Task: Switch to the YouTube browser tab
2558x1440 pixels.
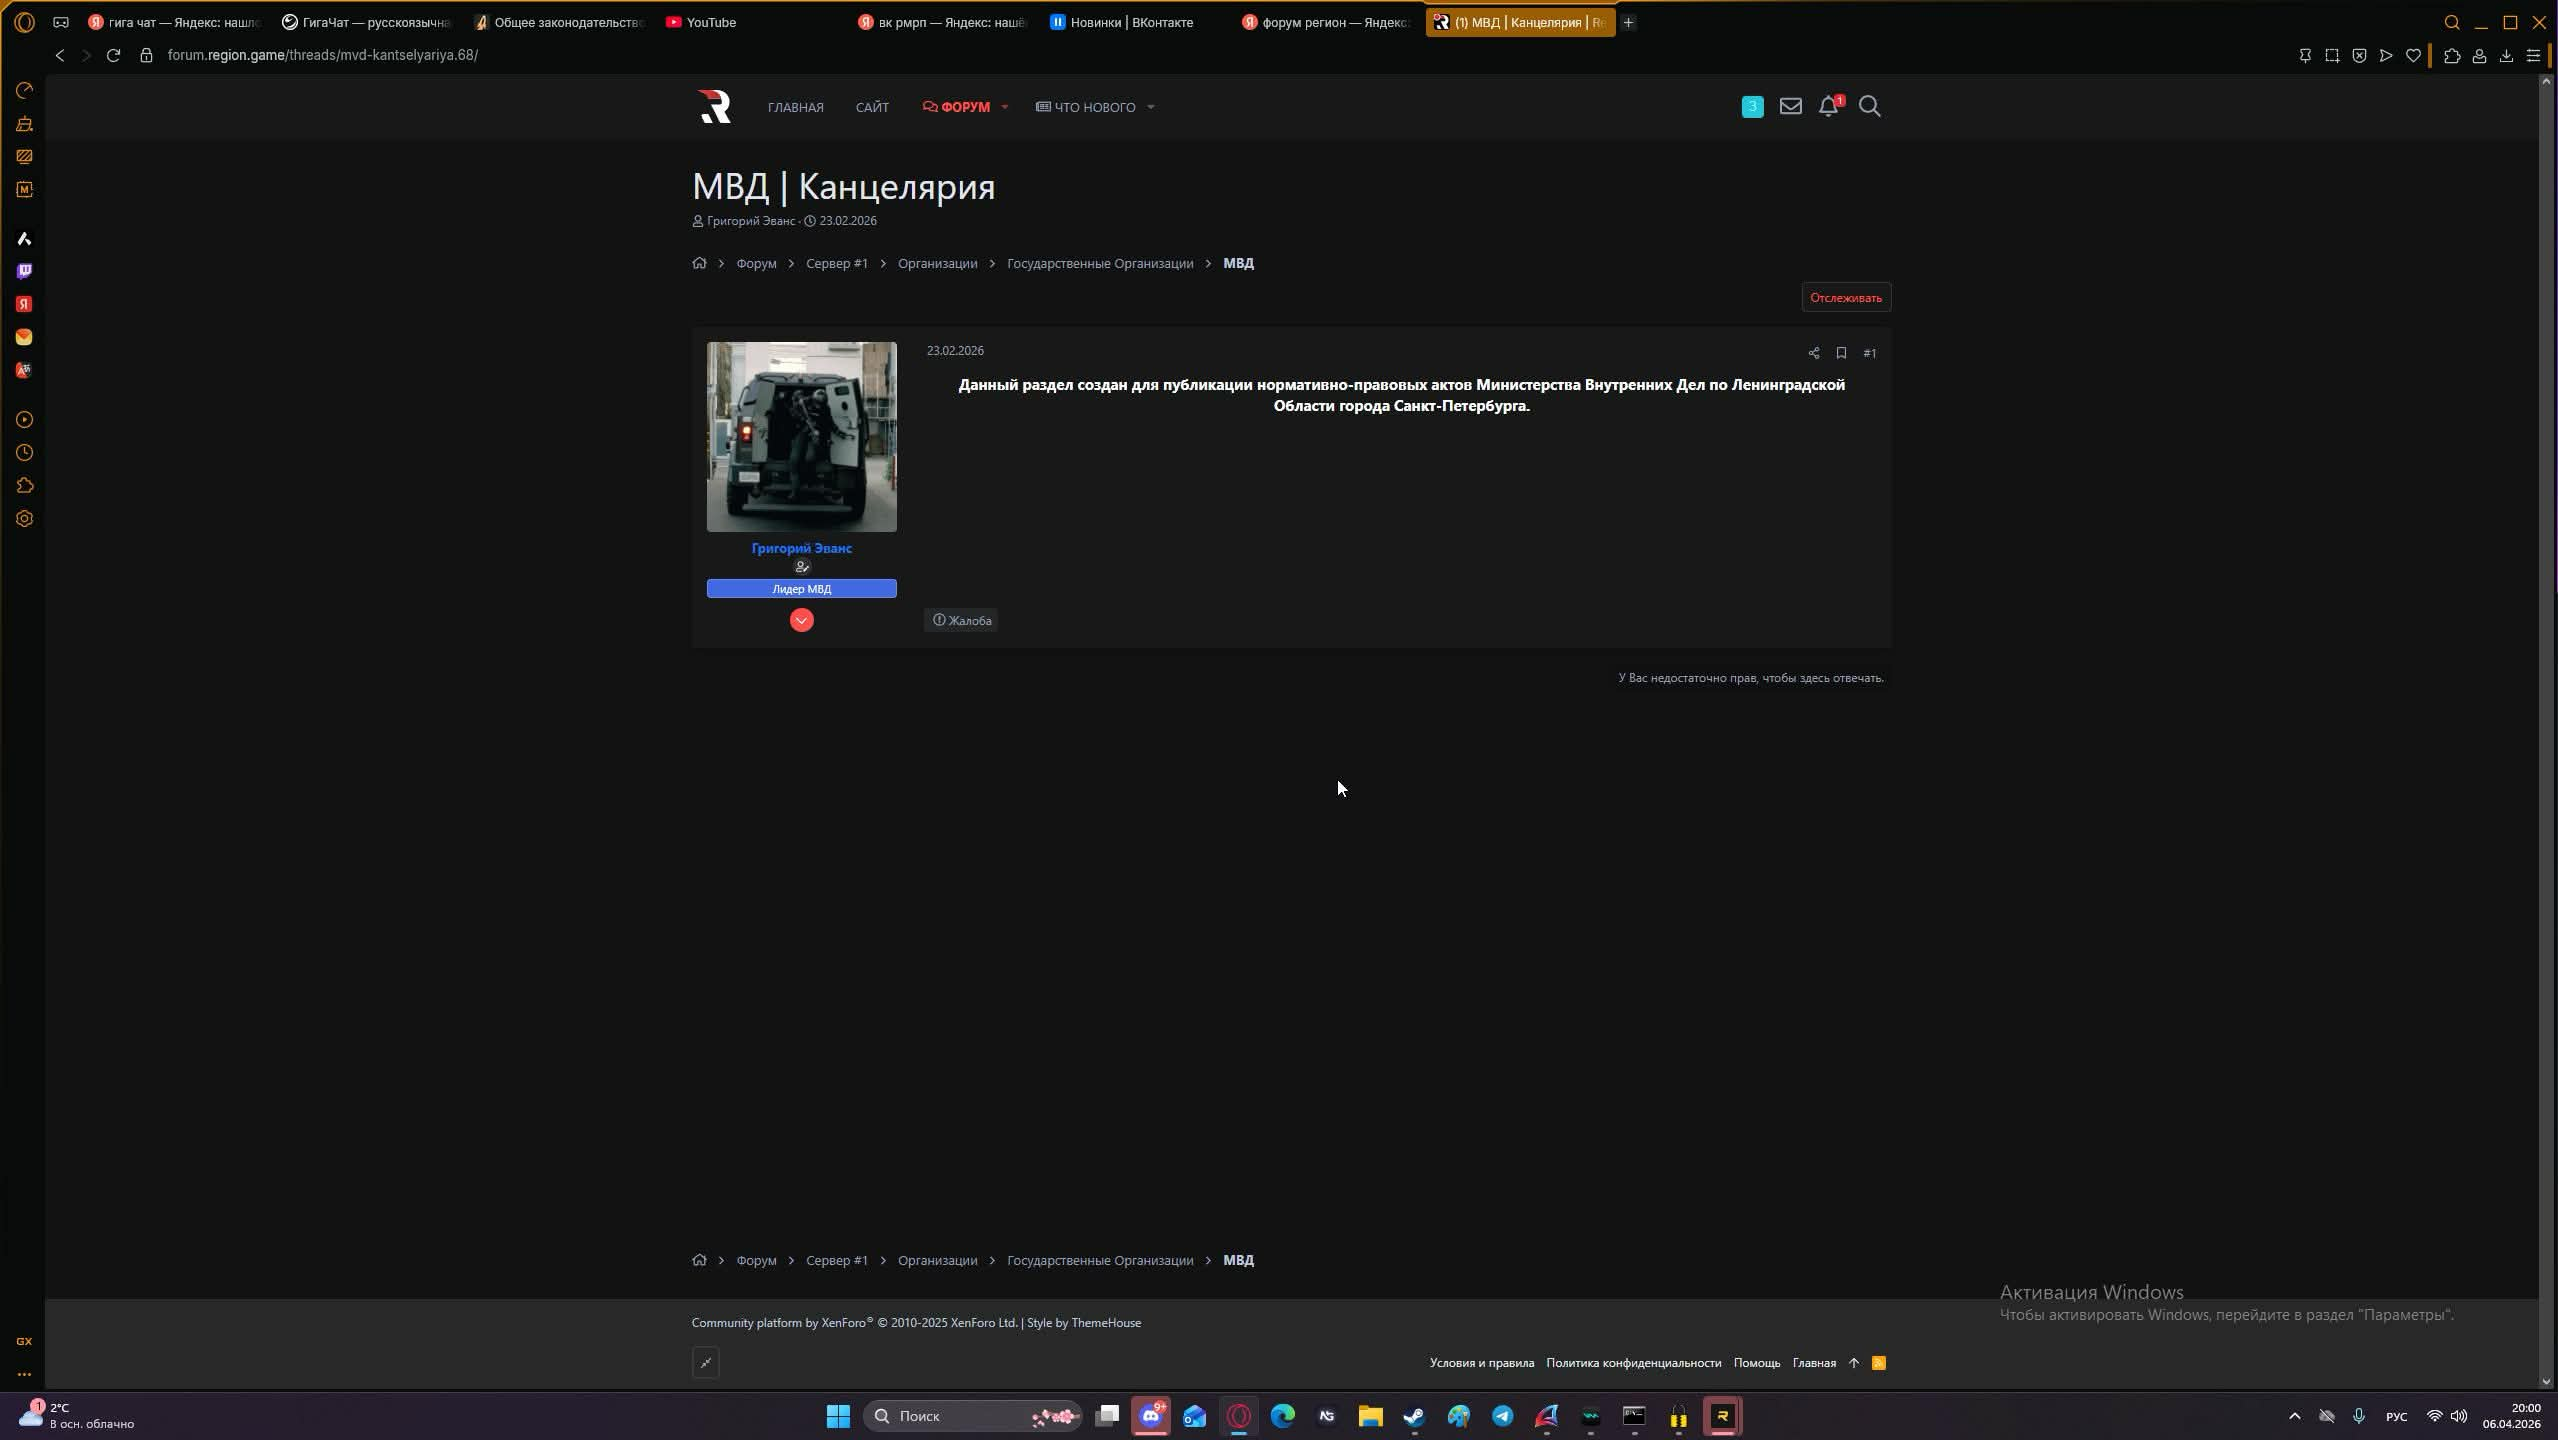Action: (710, 22)
